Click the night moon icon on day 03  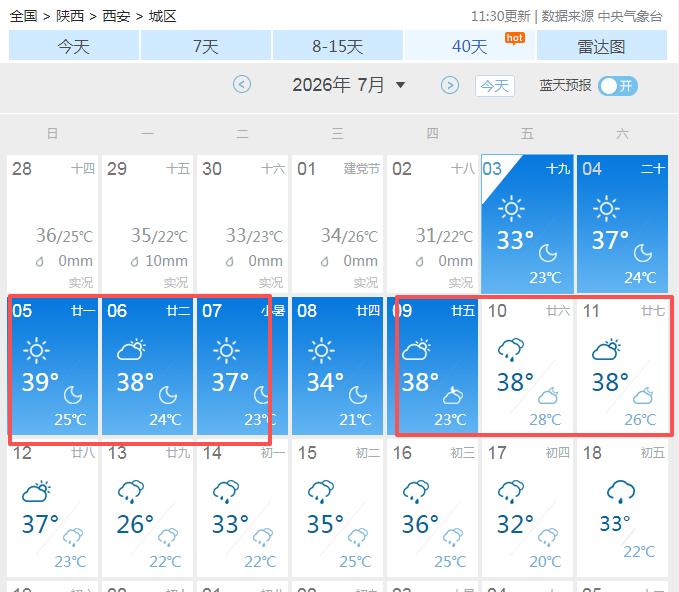tap(548, 253)
